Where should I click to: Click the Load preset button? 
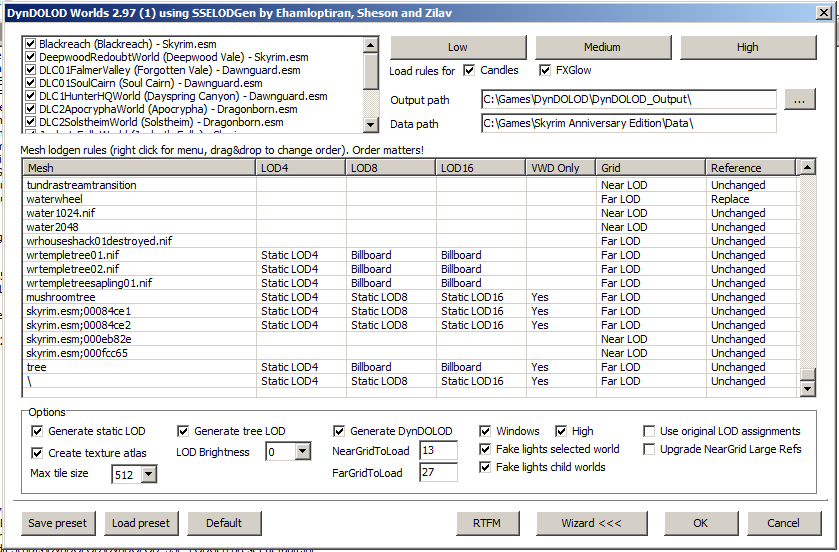pyautogui.click(x=141, y=523)
